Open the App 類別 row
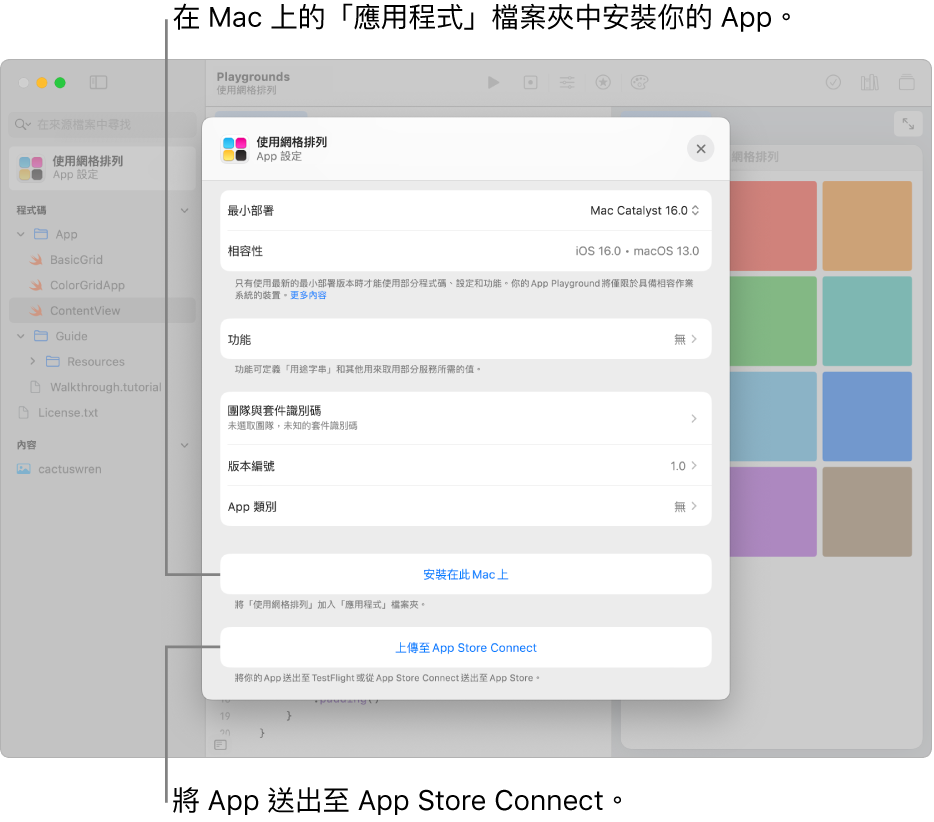This screenshot has width=934, height=822. pos(466,506)
